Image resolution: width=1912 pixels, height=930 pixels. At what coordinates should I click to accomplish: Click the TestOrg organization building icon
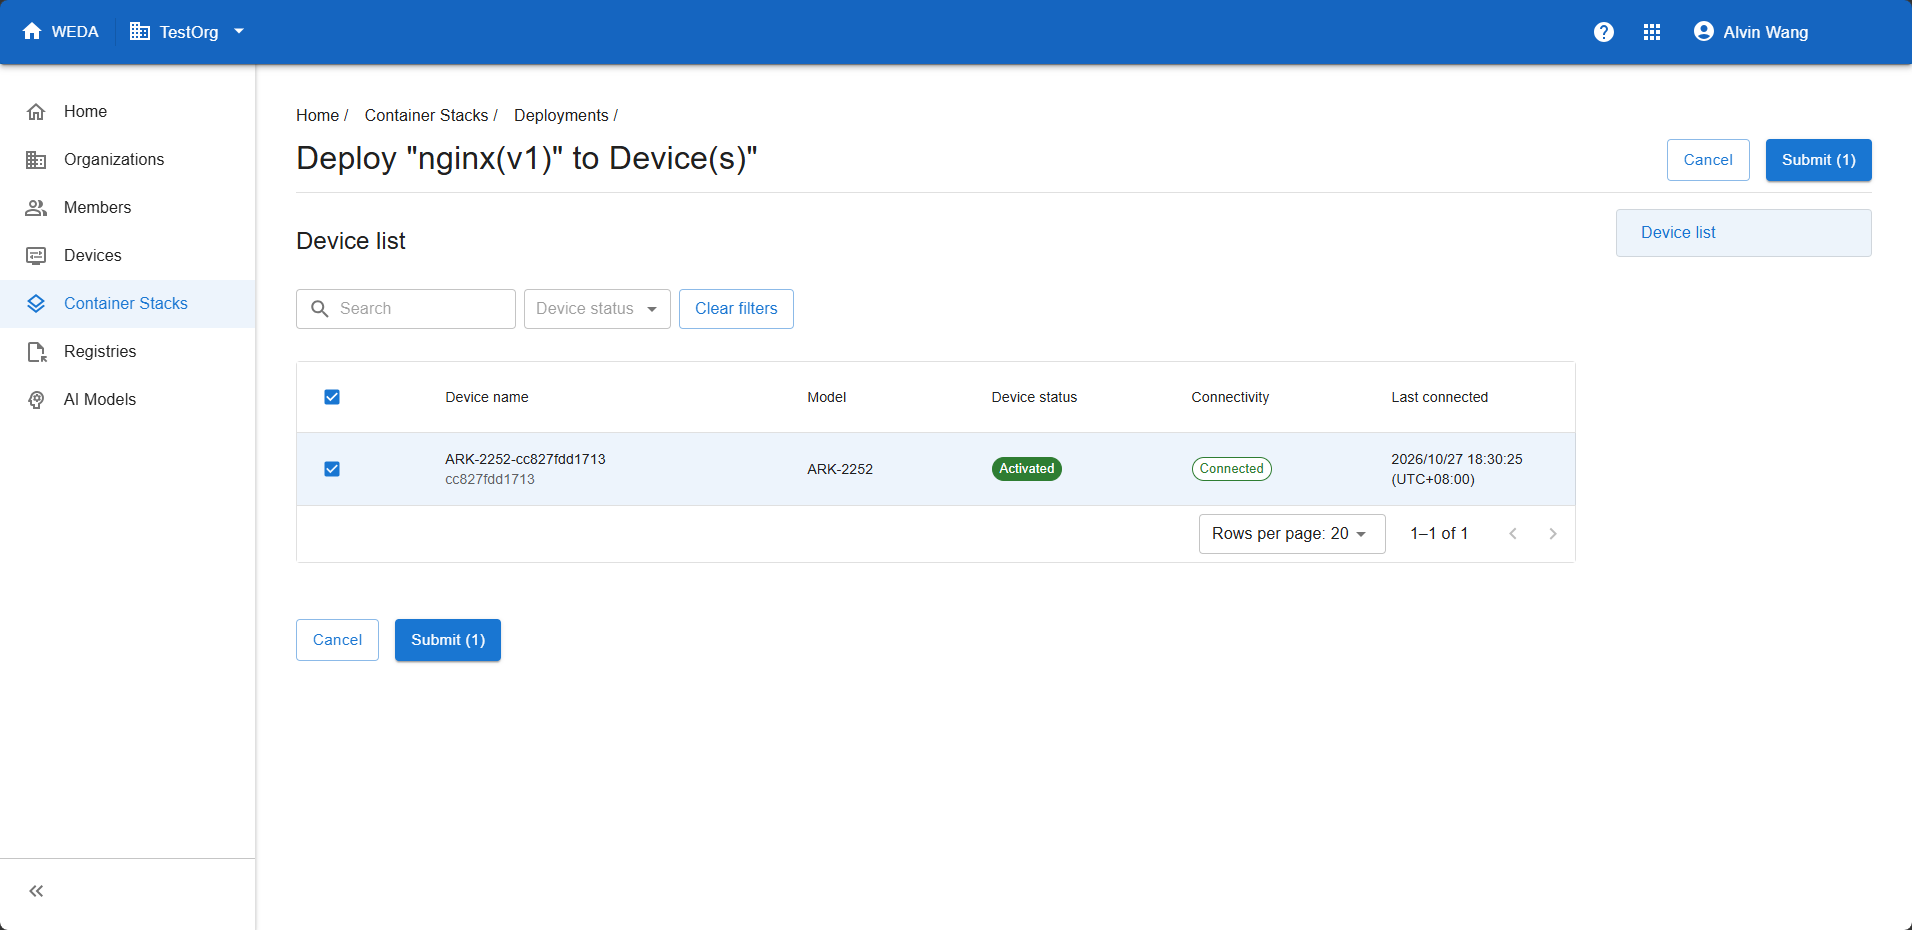tap(140, 32)
